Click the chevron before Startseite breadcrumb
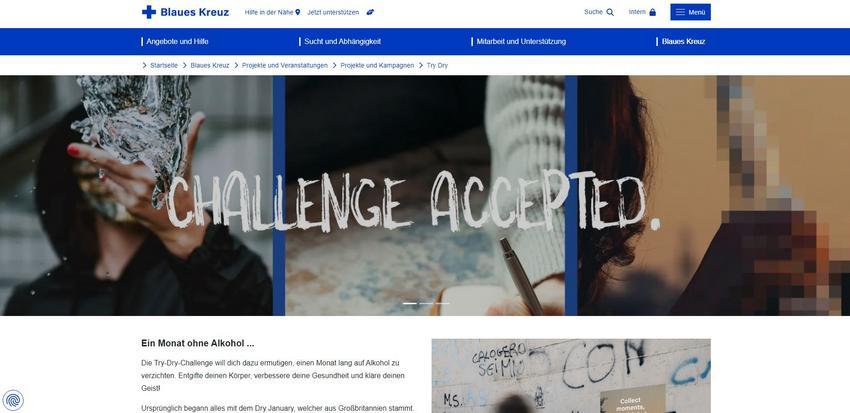Screen dimensions: 850x413 pyautogui.click(x=144, y=65)
